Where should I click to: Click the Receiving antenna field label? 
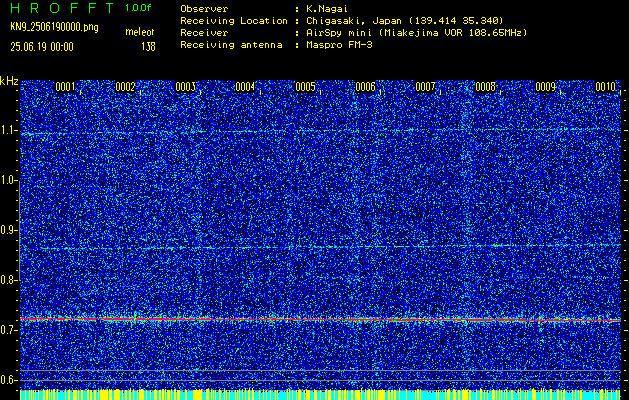tap(231, 45)
